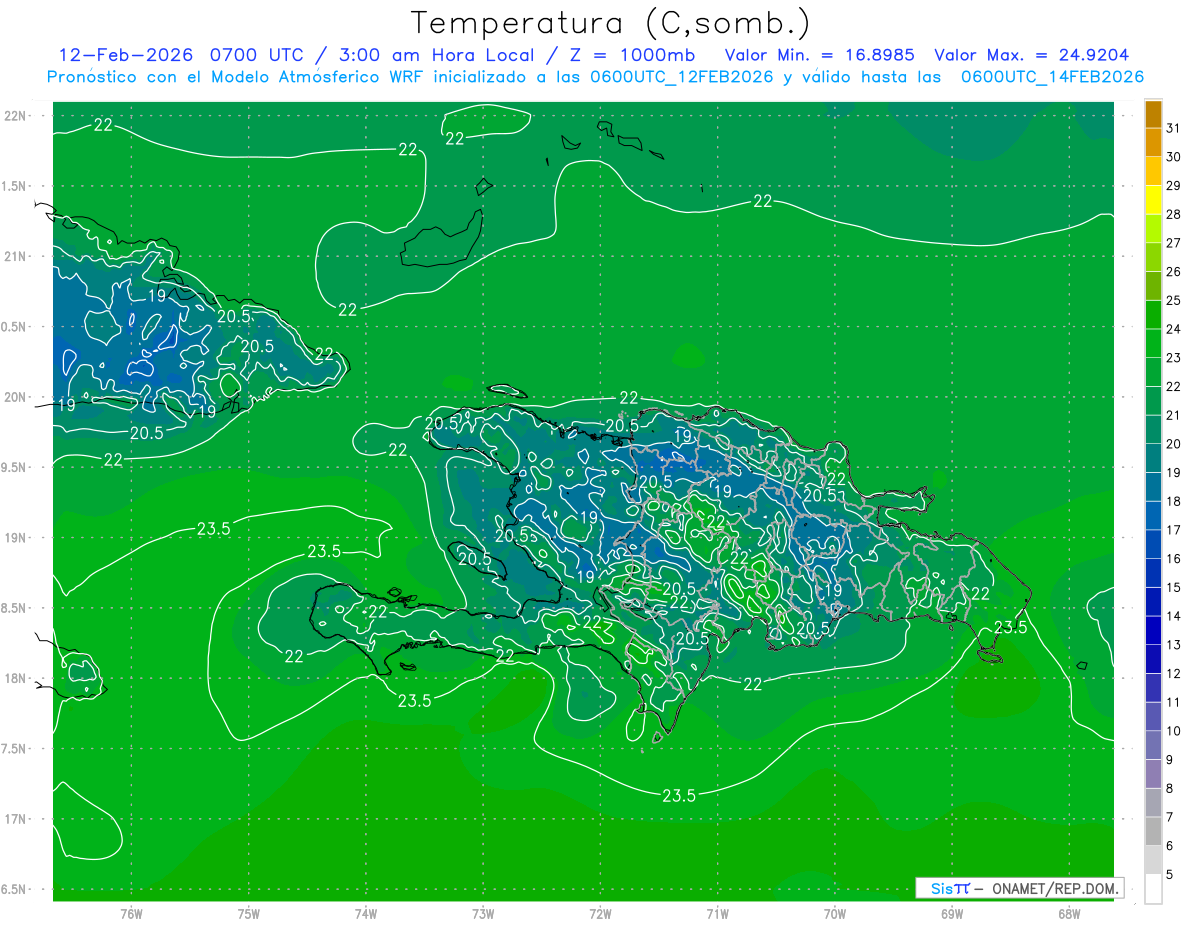Click the "Temperatura (C,somb.)" map title

tap(610, 23)
